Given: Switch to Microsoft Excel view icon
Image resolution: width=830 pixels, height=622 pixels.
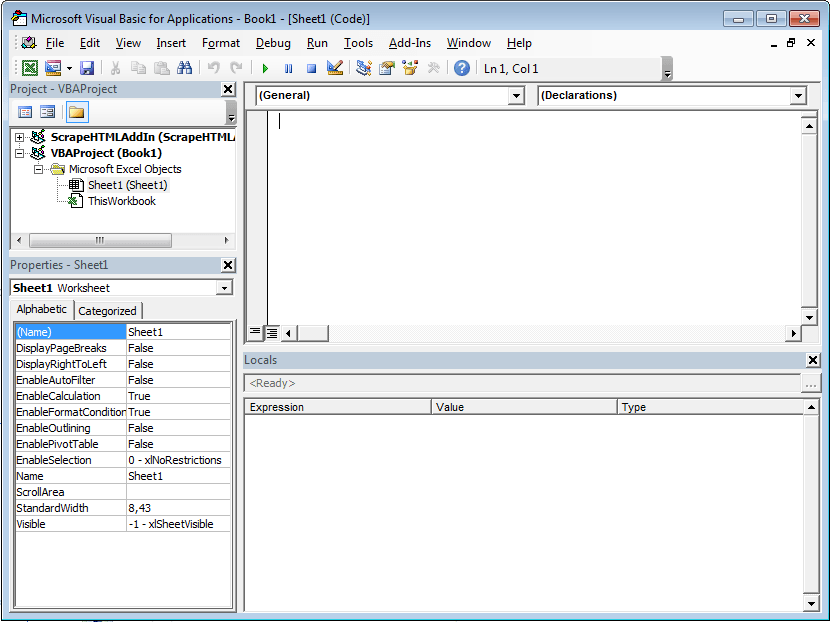Looking at the screenshot, I should tap(30, 68).
